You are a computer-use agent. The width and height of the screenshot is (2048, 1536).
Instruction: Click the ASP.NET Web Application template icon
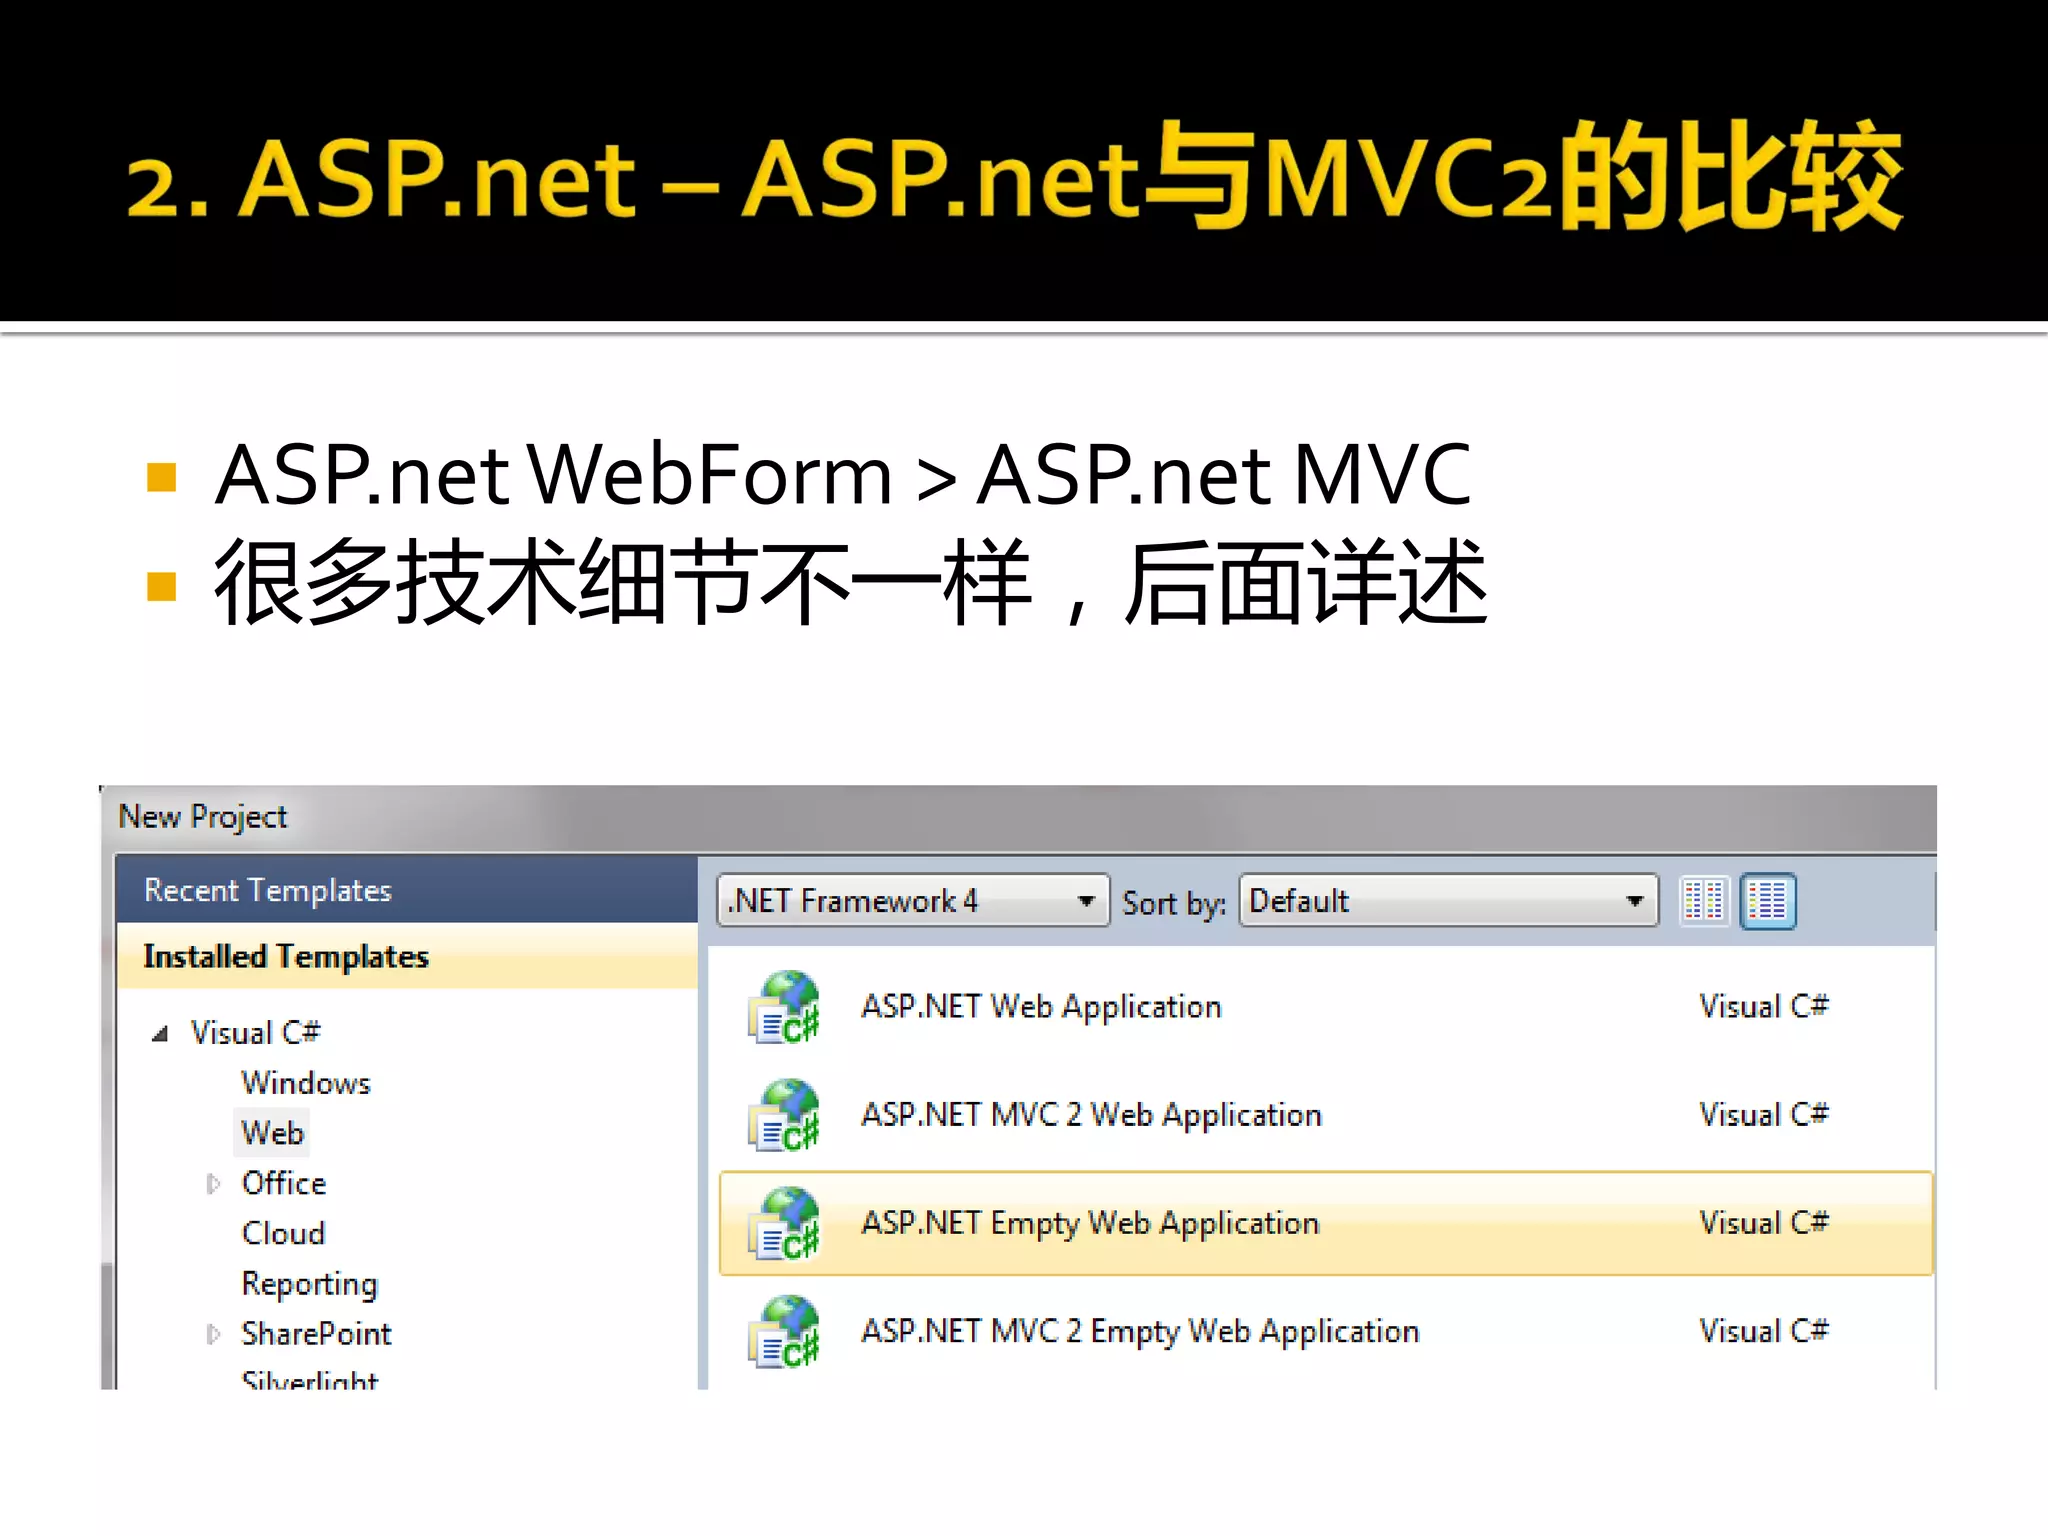[785, 1008]
